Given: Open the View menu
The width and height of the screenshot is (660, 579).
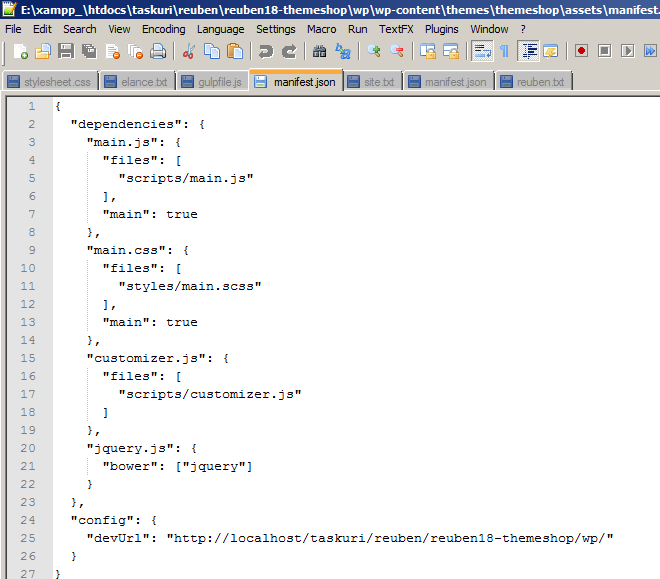Looking at the screenshot, I should click(x=119, y=29).
